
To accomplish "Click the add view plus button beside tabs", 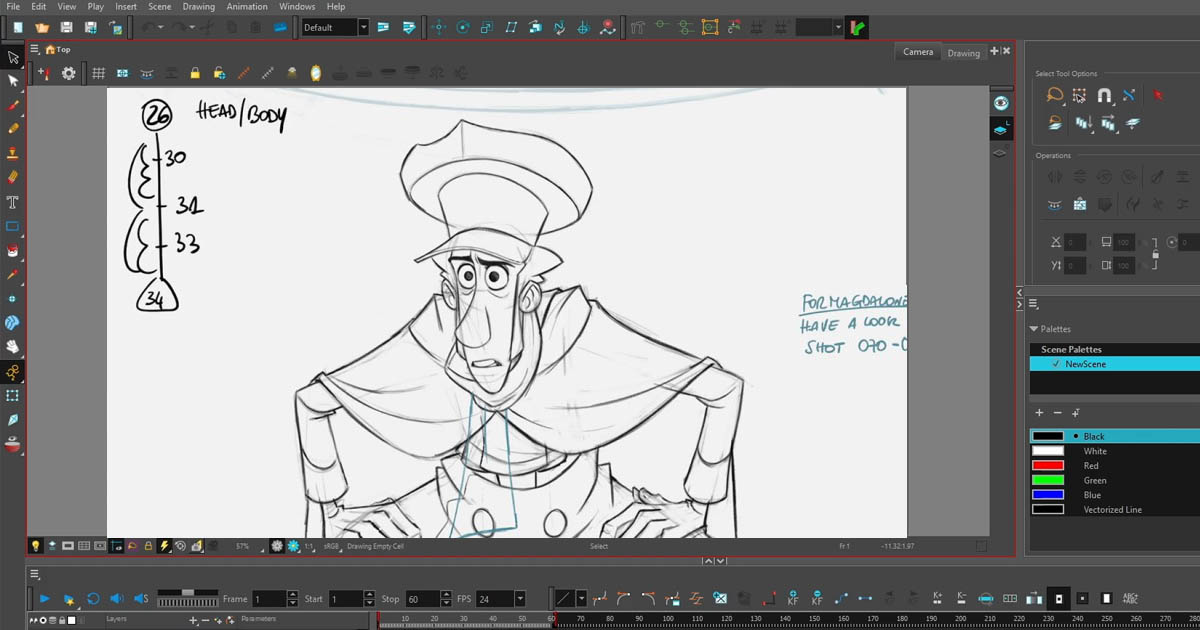I will [x=994, y=51].
